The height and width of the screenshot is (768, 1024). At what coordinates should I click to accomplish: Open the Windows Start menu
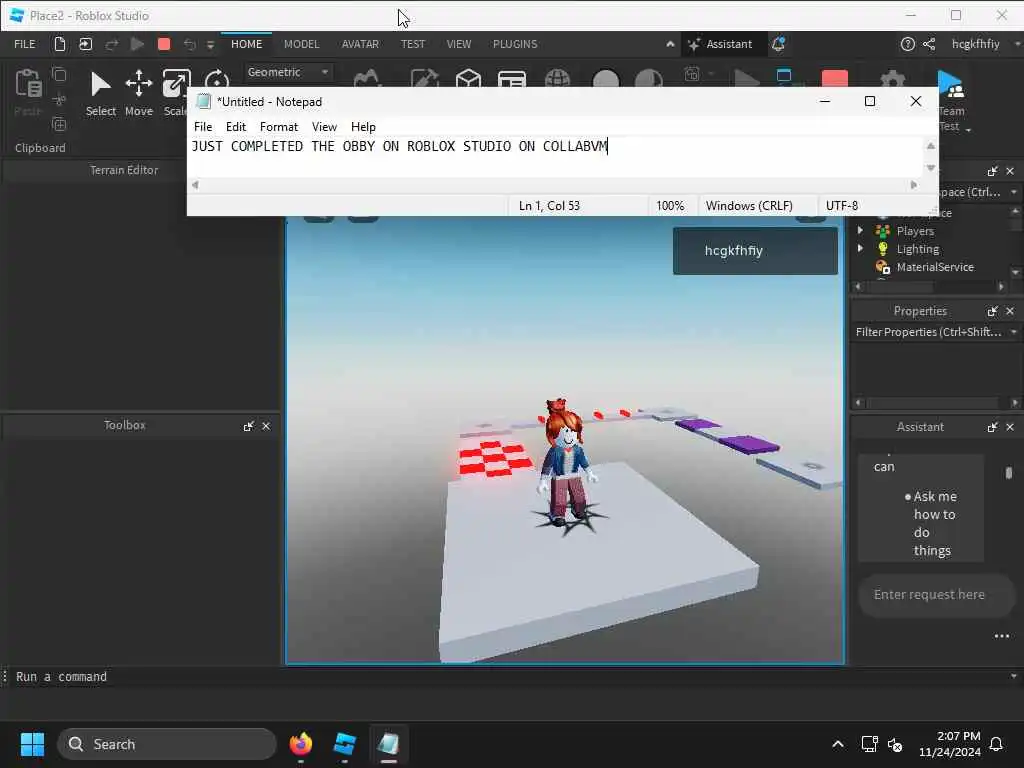[x=32, y=744]
